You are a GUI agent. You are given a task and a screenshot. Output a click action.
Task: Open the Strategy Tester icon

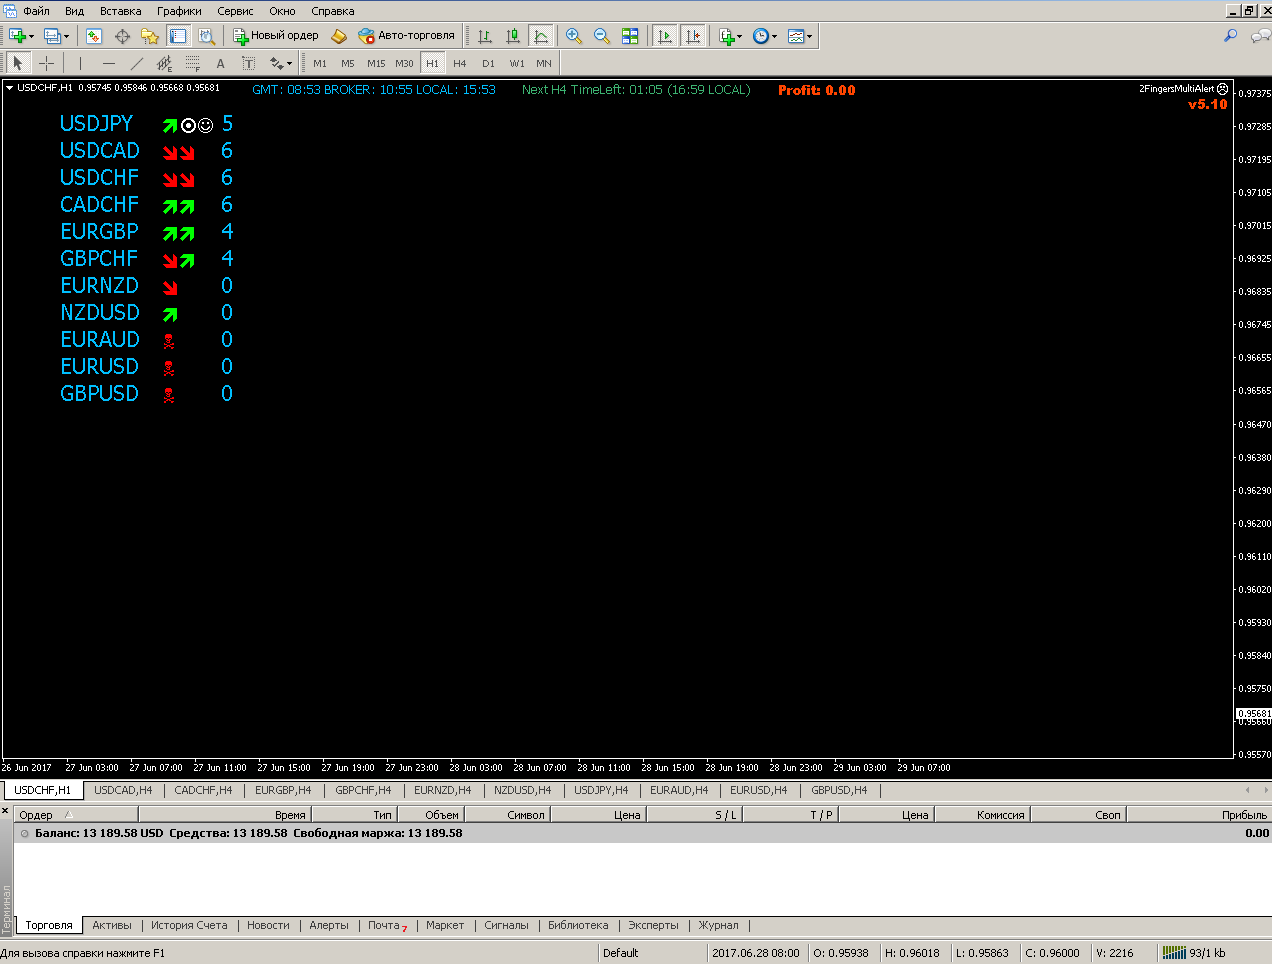(x=206, y=36)
